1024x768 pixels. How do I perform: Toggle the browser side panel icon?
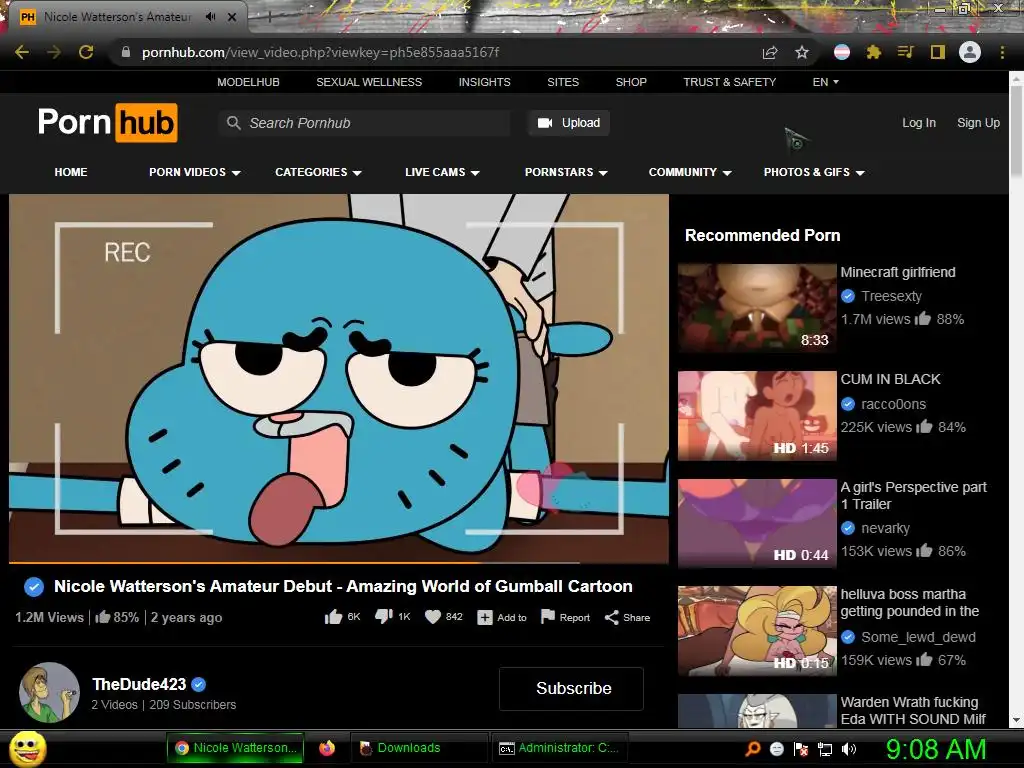(x=938, y=52)
